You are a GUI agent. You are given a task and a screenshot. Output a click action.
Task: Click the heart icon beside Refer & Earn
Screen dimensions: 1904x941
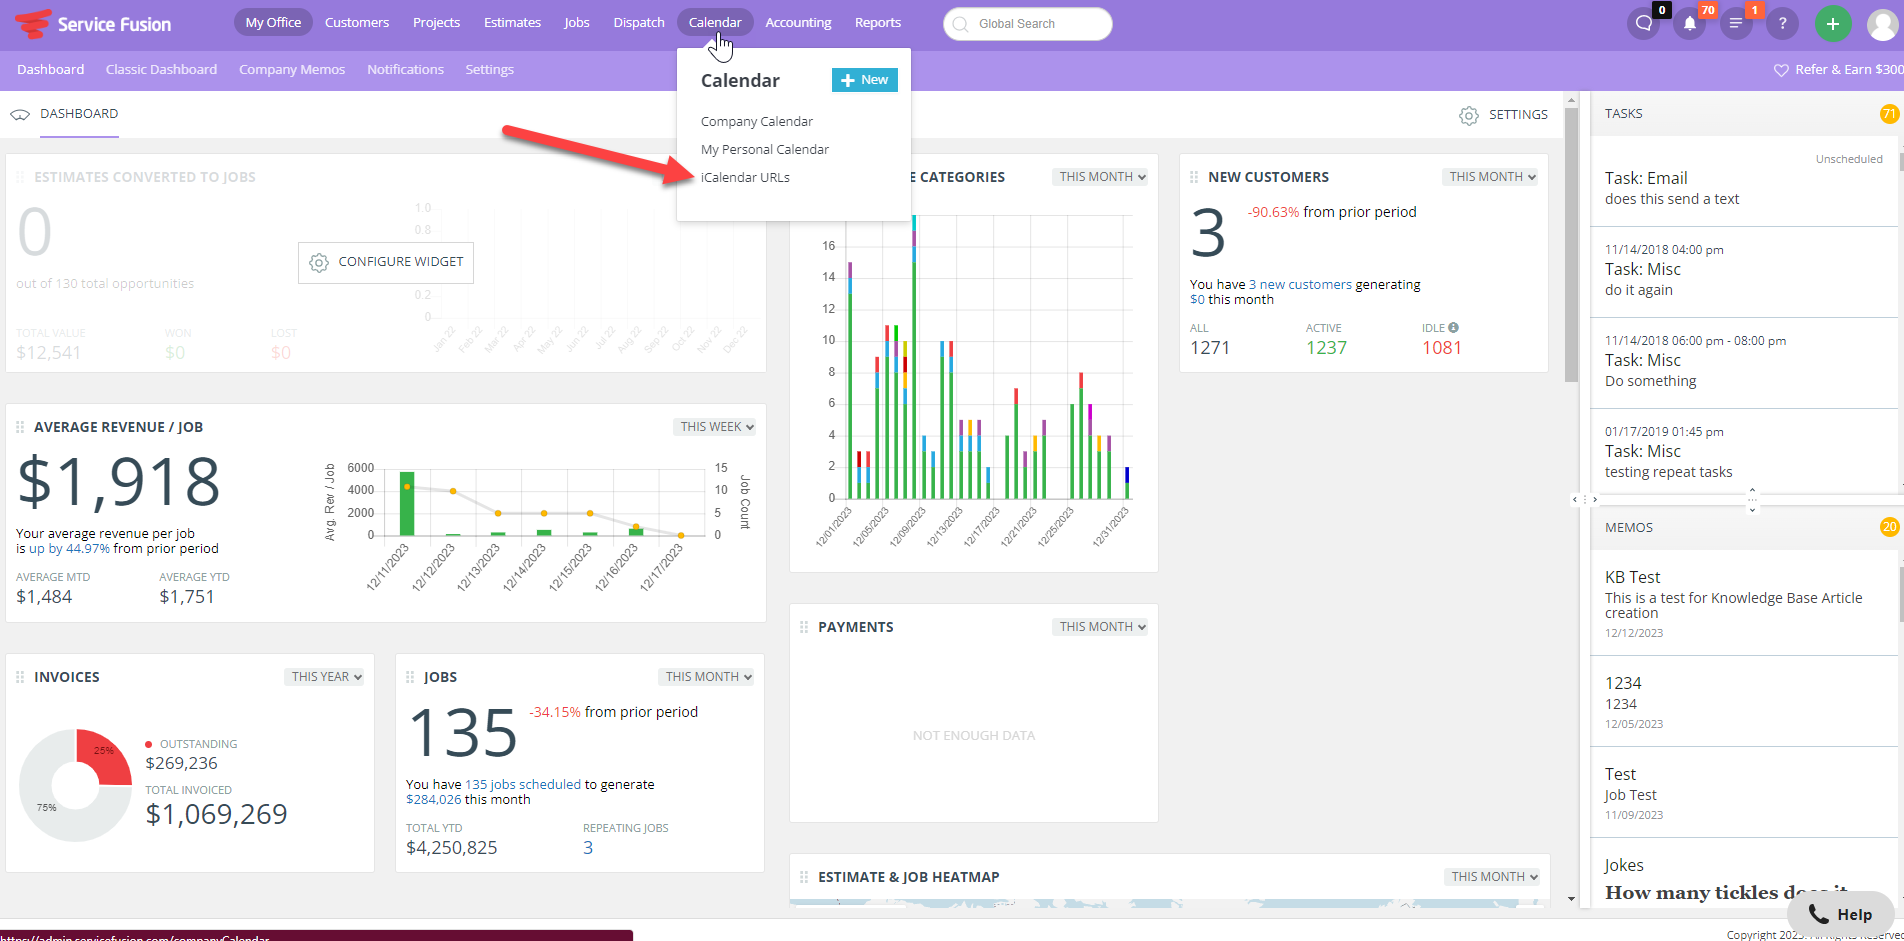click(x=1781, y=70)
